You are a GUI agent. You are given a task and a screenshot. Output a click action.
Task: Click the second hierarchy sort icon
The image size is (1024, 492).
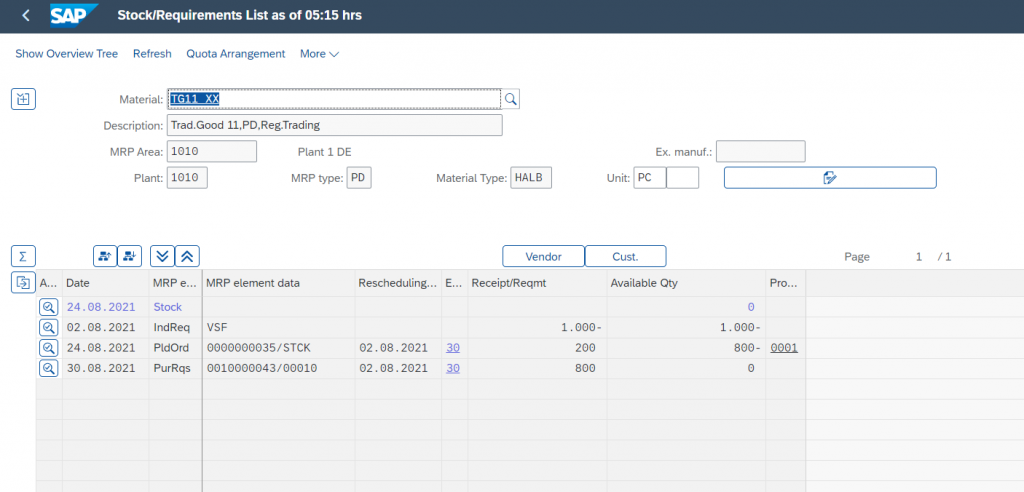pos(130,256)
